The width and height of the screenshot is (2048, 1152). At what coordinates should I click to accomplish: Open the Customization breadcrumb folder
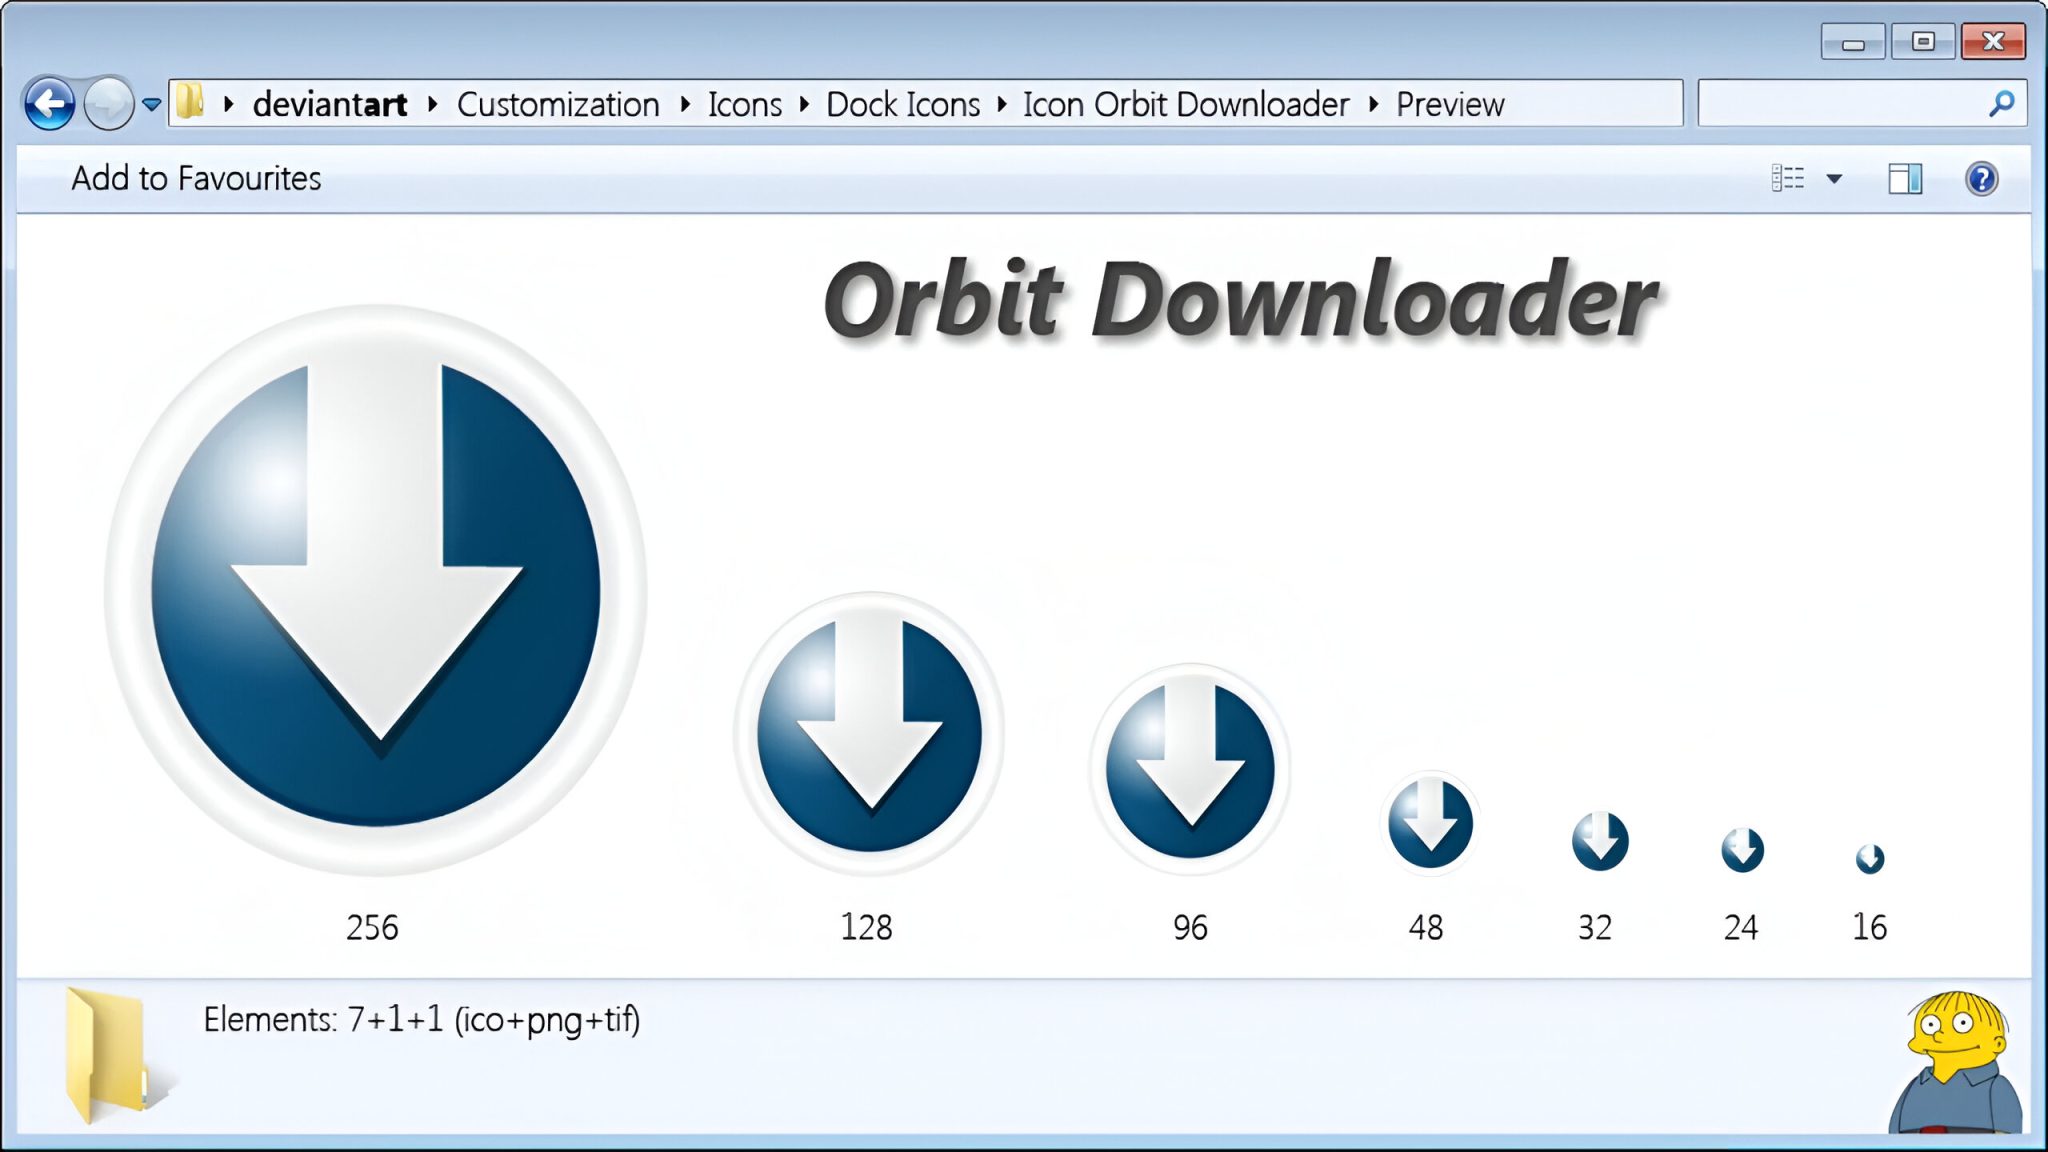[558, 104]
